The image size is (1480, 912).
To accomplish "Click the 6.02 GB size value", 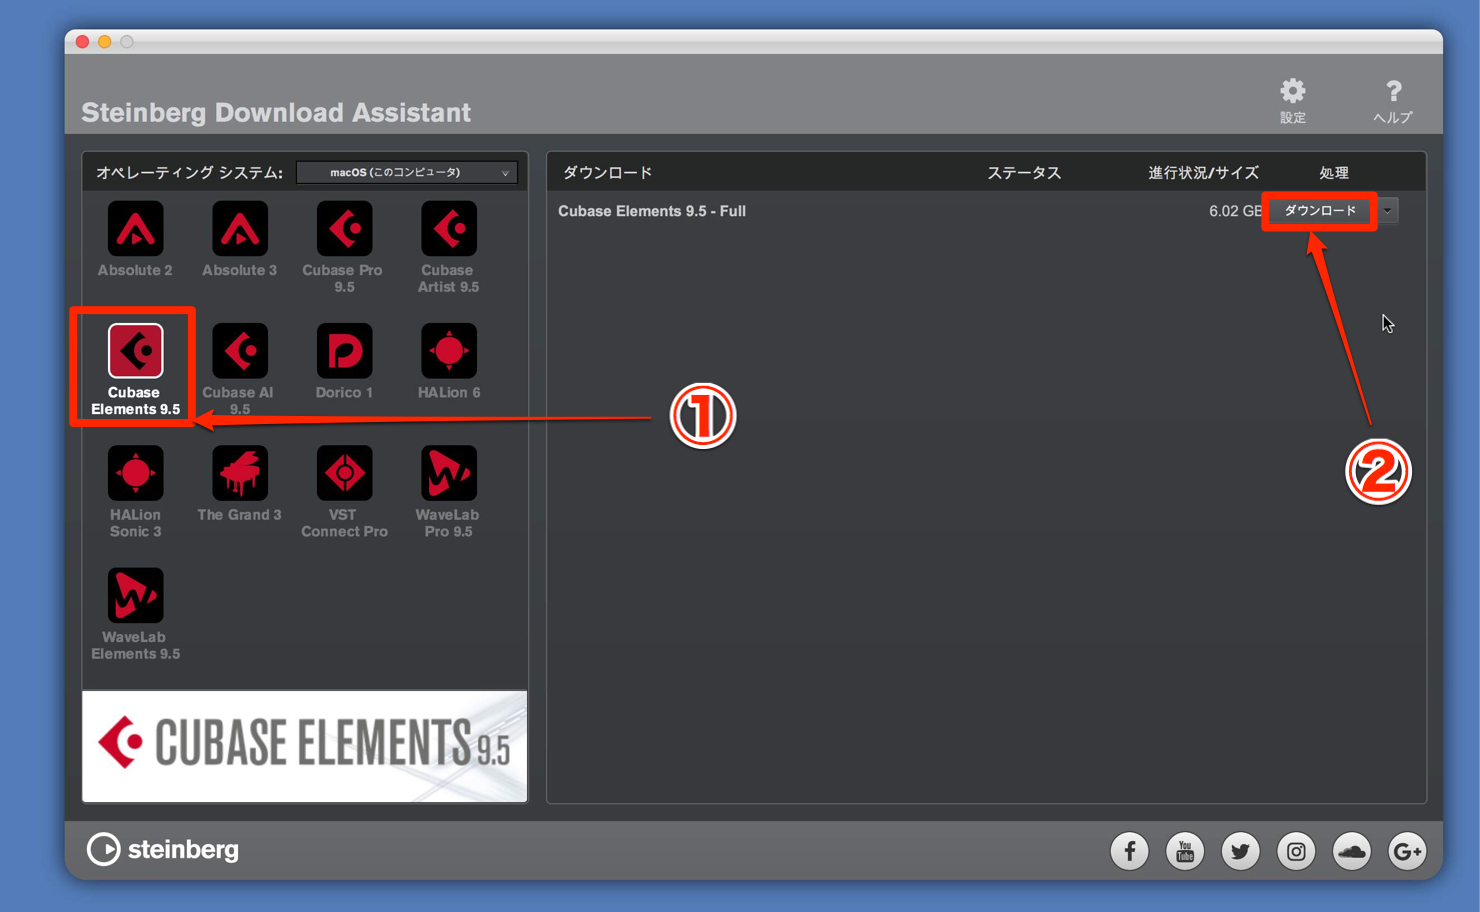I will tap(1235, 211).
